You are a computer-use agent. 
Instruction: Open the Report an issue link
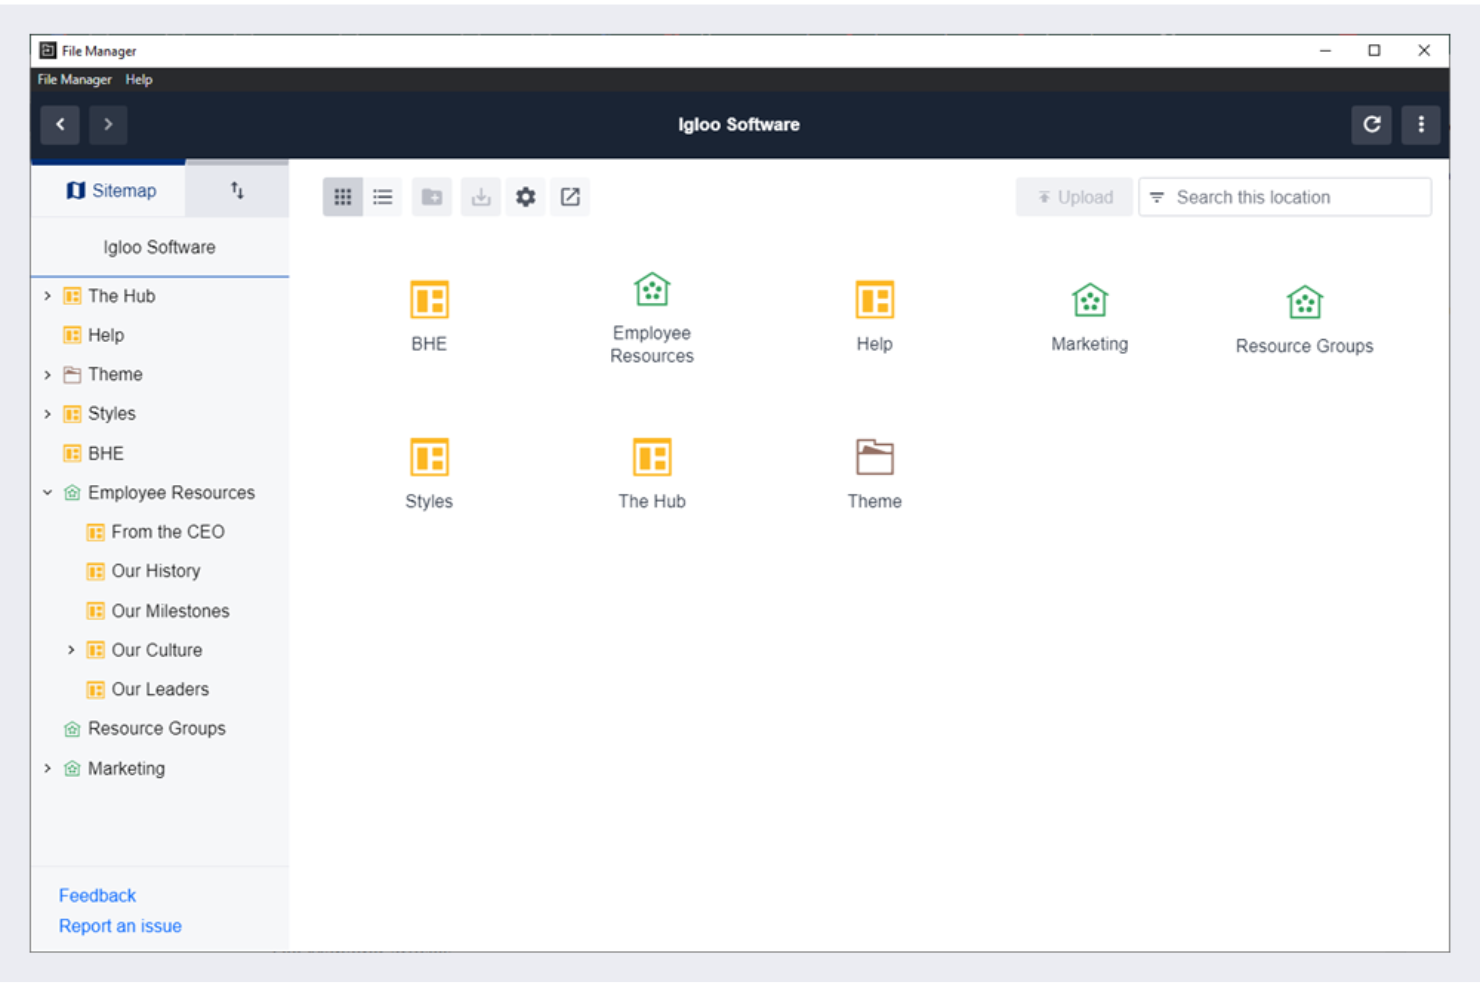pyautogui.click(x=120, y=926)
